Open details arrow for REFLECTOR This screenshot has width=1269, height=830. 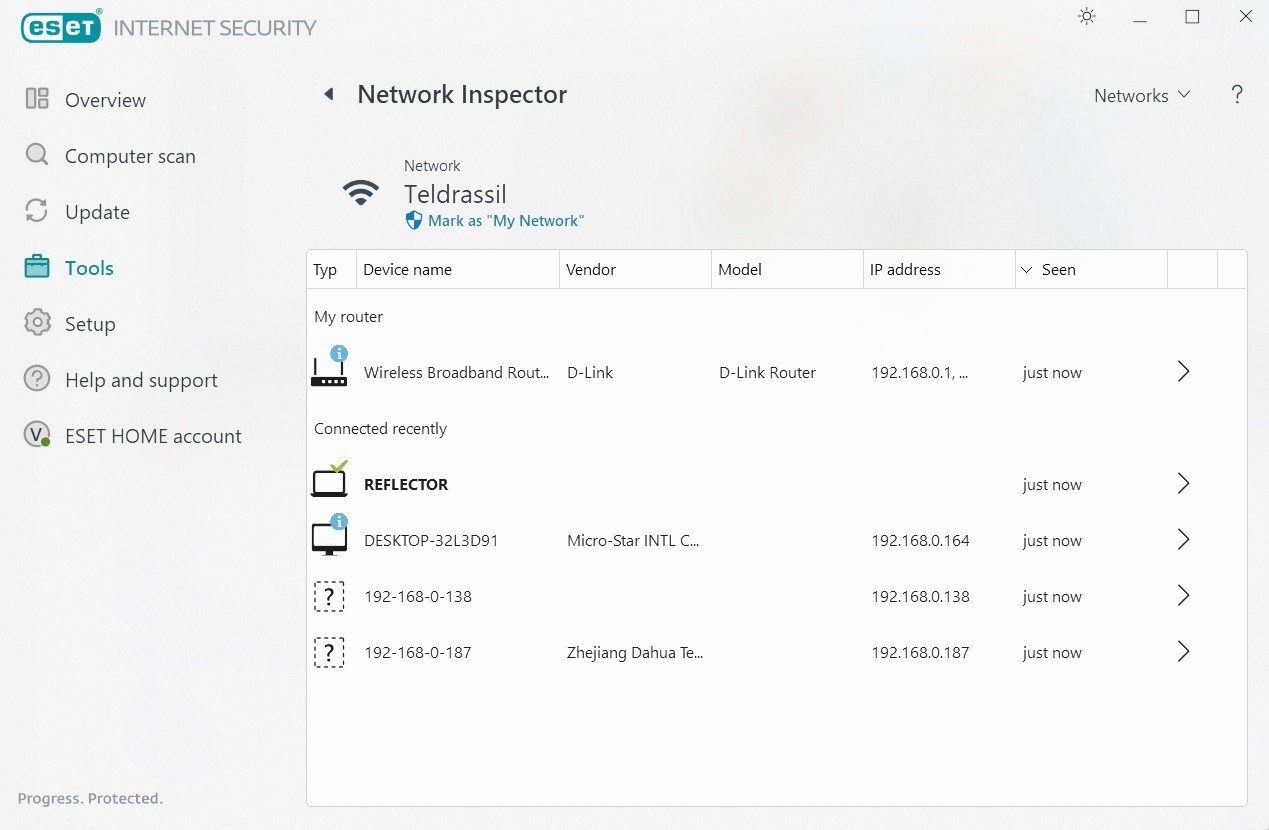(x=1183, y=484)
